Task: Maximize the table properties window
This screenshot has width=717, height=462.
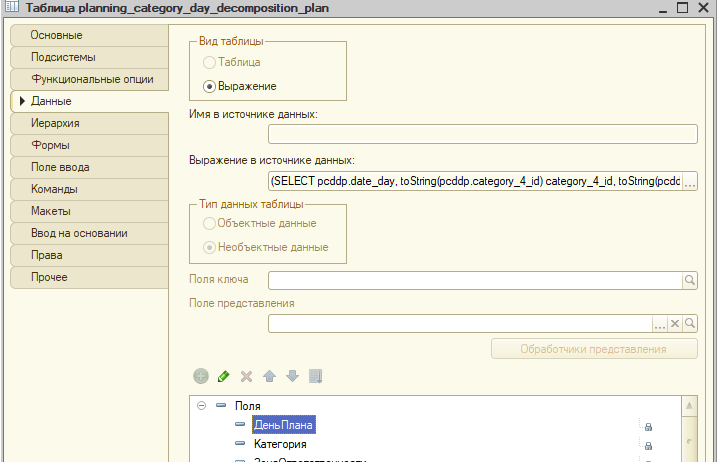Action: click(682, 7)
